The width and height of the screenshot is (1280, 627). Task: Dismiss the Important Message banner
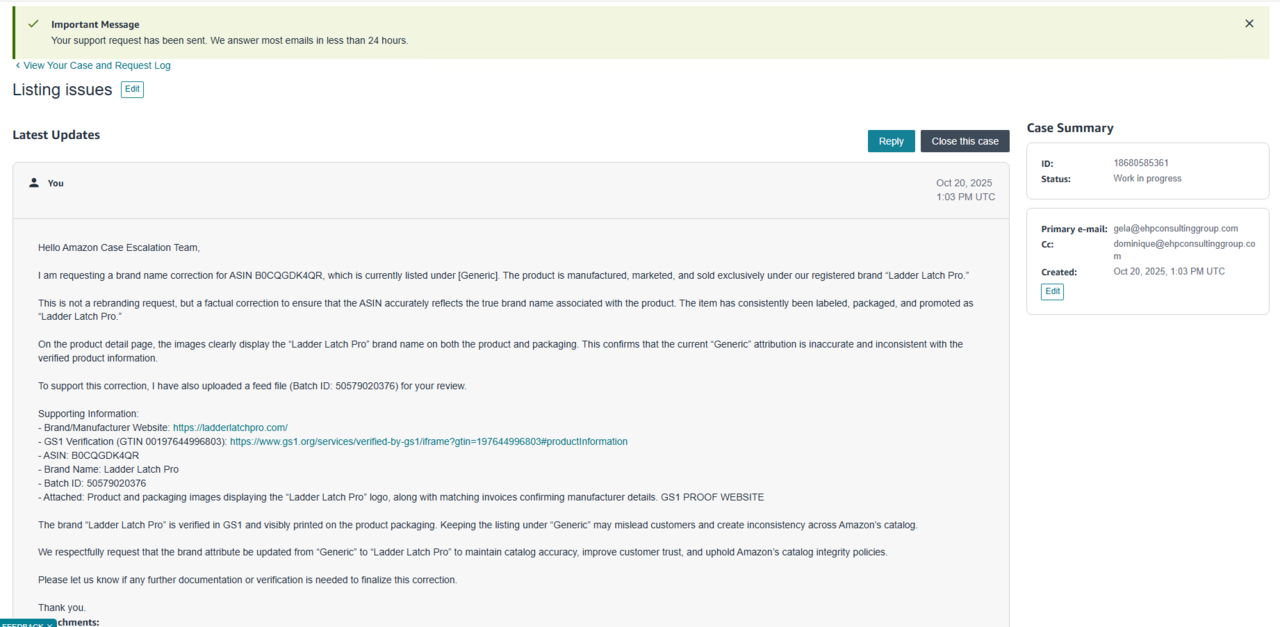click(x=1249, y=24)
